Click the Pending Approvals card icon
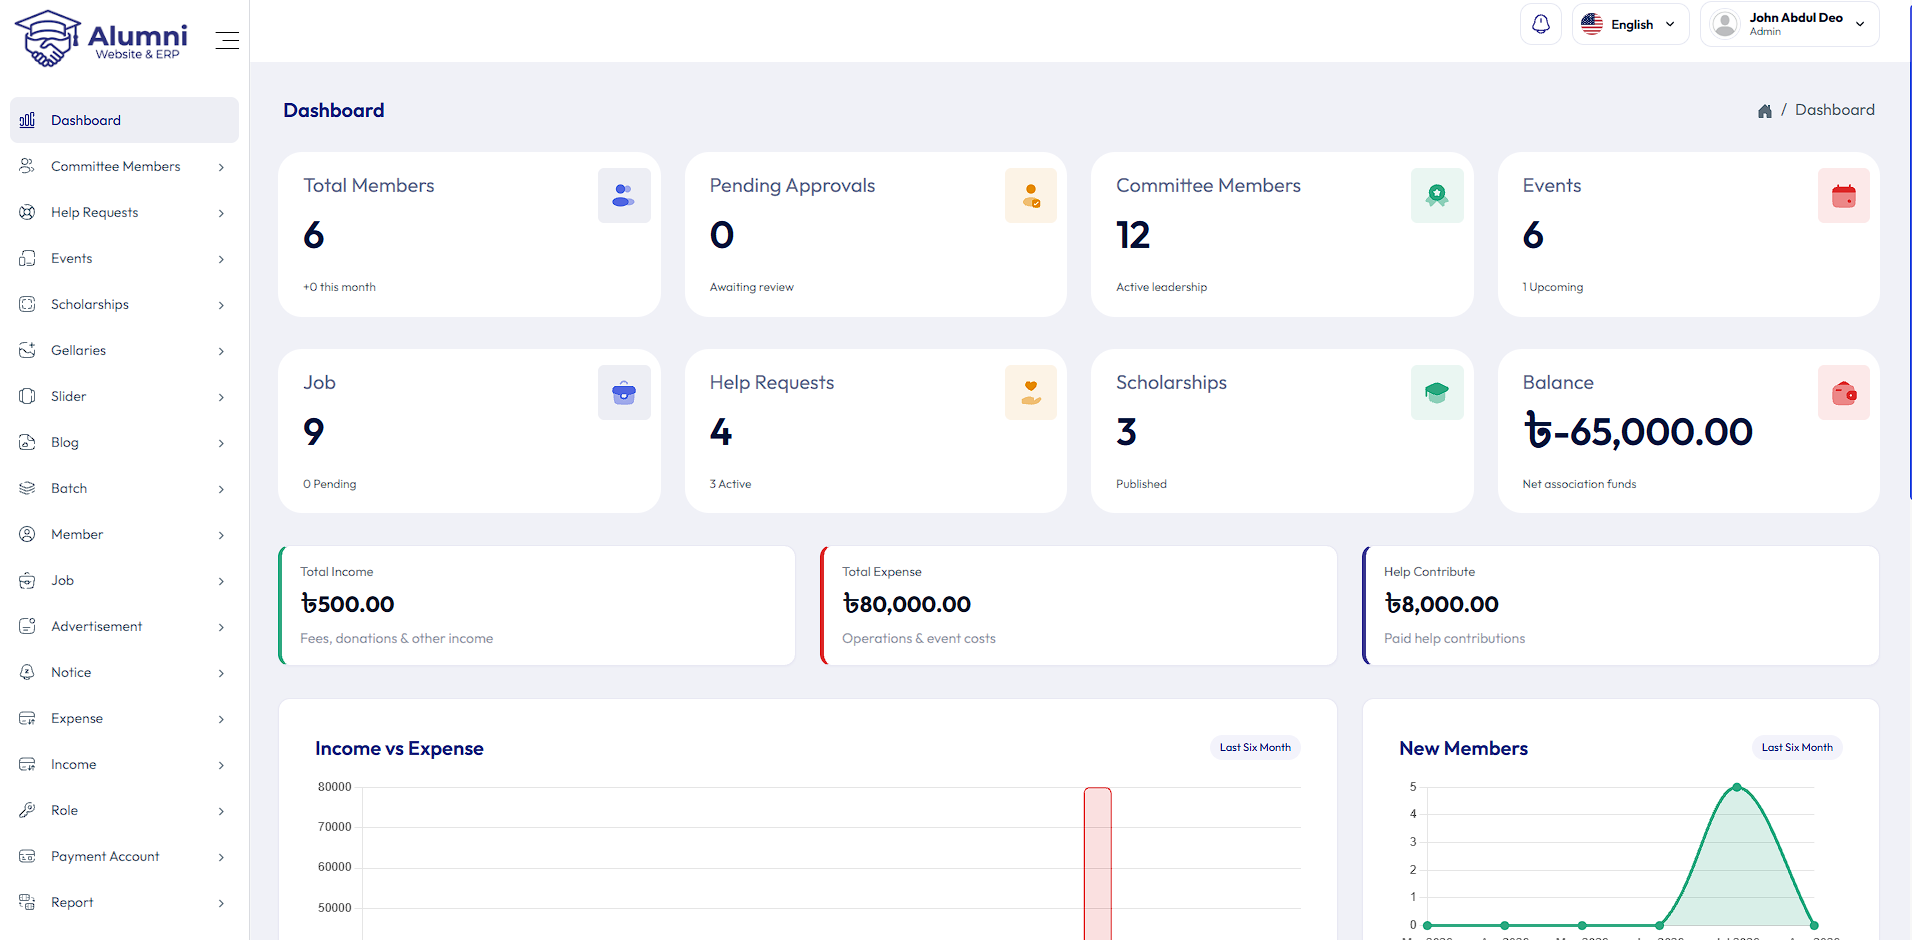1912x940 pixels. (x=1031, y=195)
